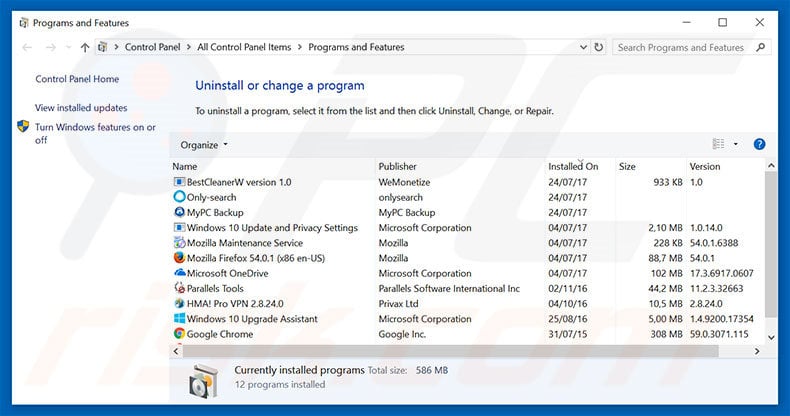The image size is (790, 416).
Task: Select MyPC Backup program name
Action: [x=215, y=213]
